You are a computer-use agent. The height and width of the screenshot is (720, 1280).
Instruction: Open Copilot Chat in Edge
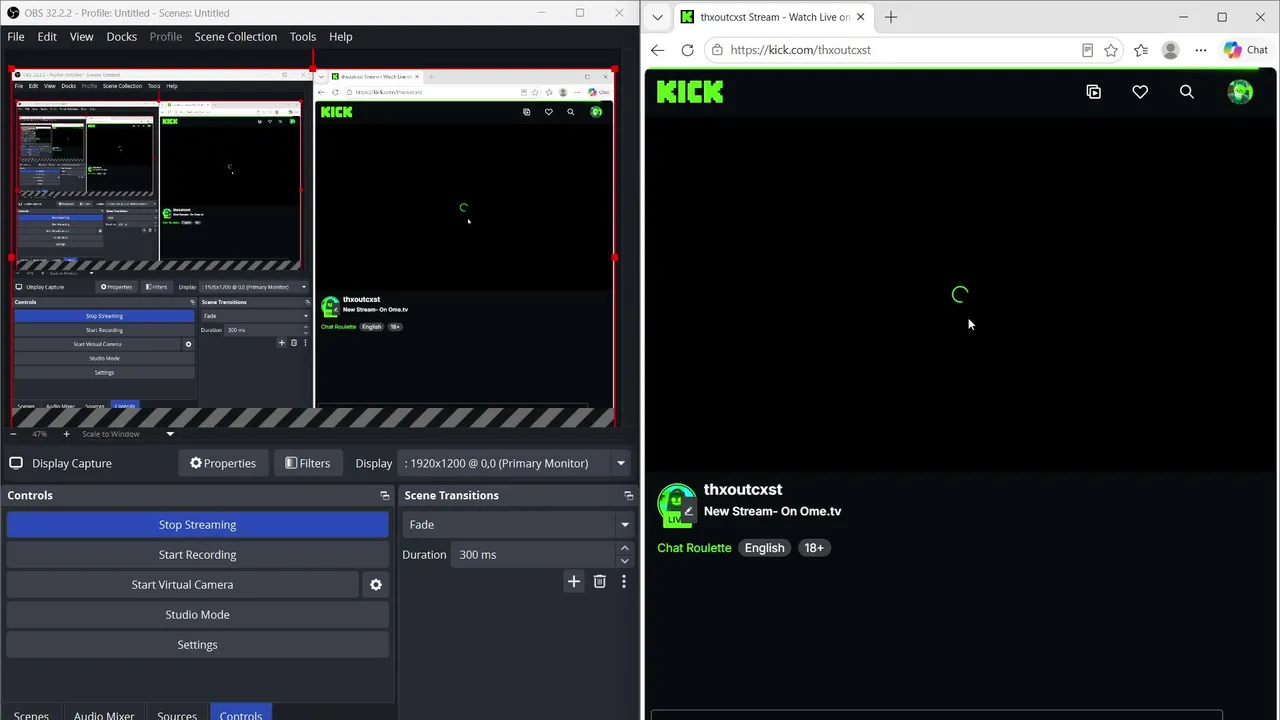[x=1246, y=50]
